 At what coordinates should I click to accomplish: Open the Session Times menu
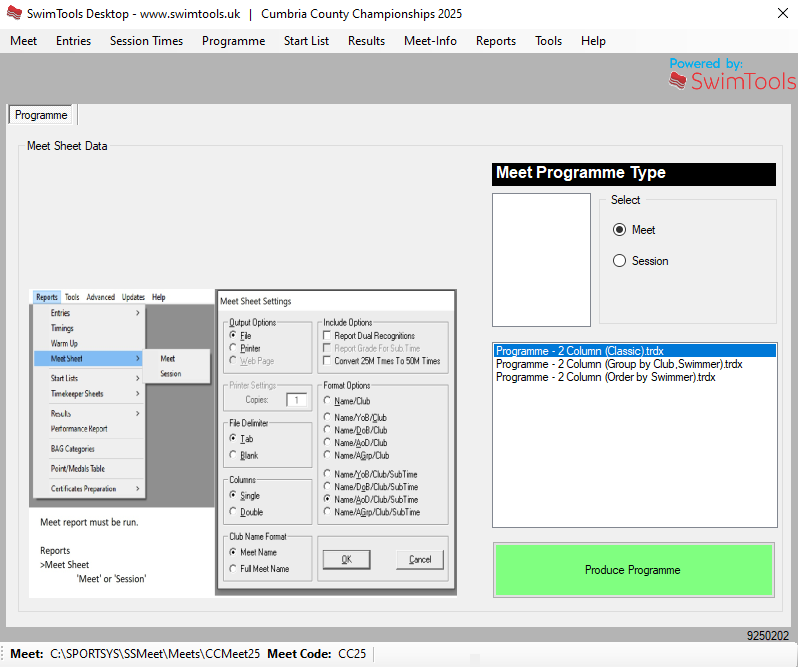tap(146, 41)
